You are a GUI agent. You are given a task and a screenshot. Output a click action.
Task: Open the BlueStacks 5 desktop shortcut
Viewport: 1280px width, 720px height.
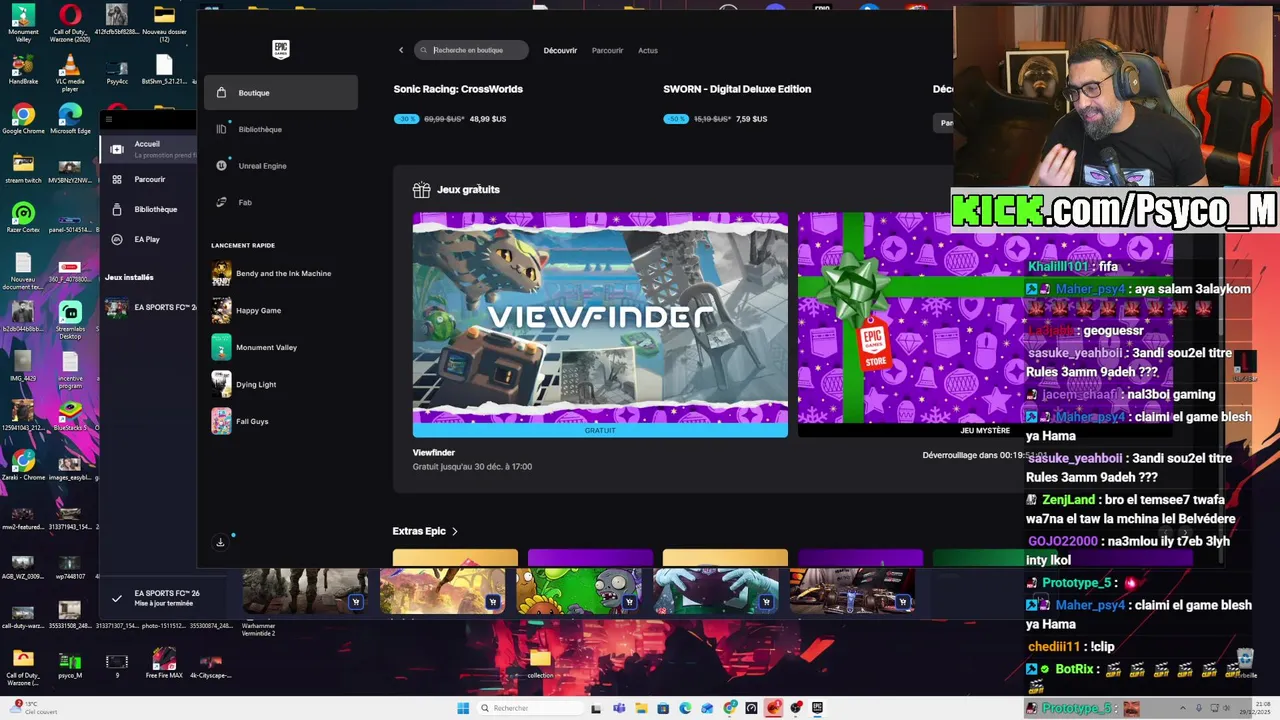70,415
